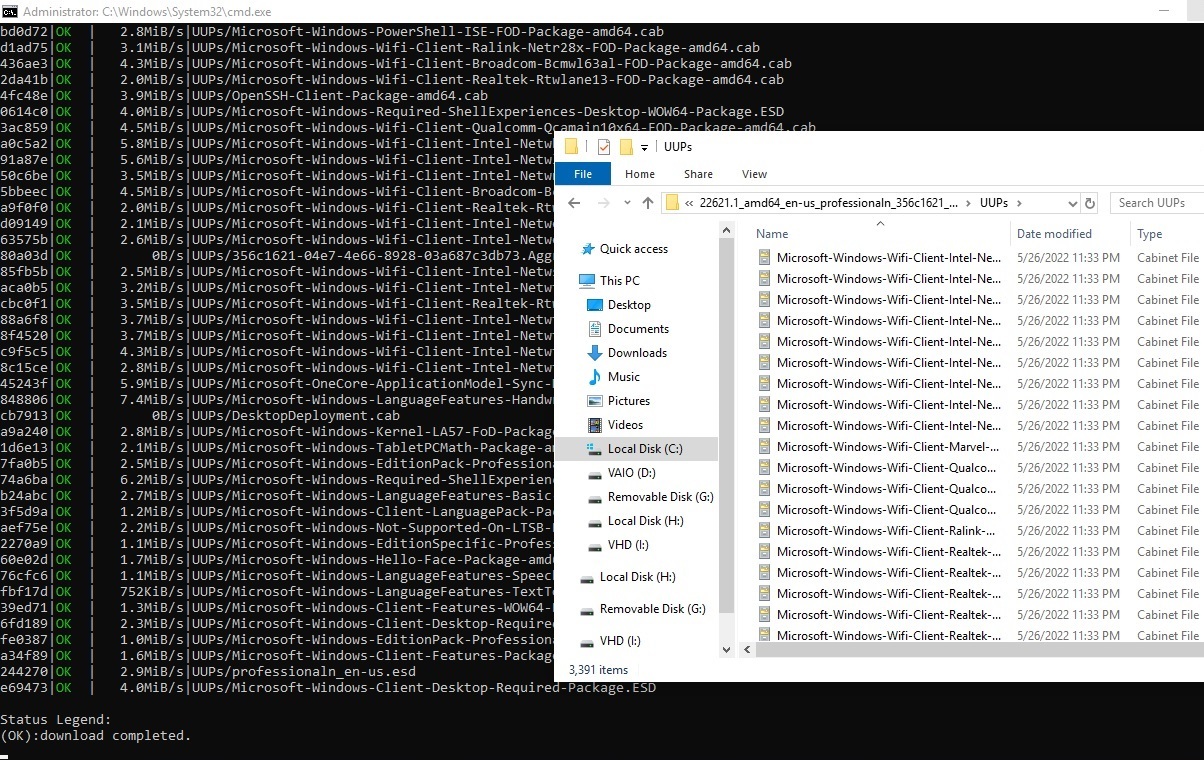Refresh the UUPs folder view
This screenshot has width=1204, height=760.
(x=1089, y=203)
